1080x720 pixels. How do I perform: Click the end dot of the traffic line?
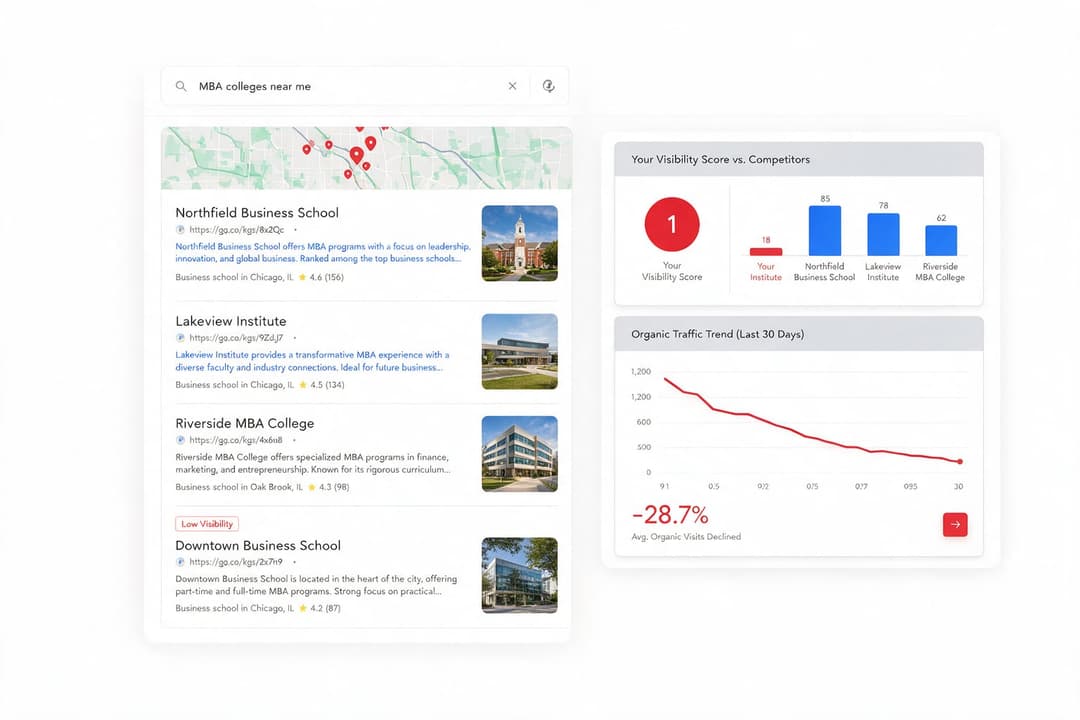point(960,462)
